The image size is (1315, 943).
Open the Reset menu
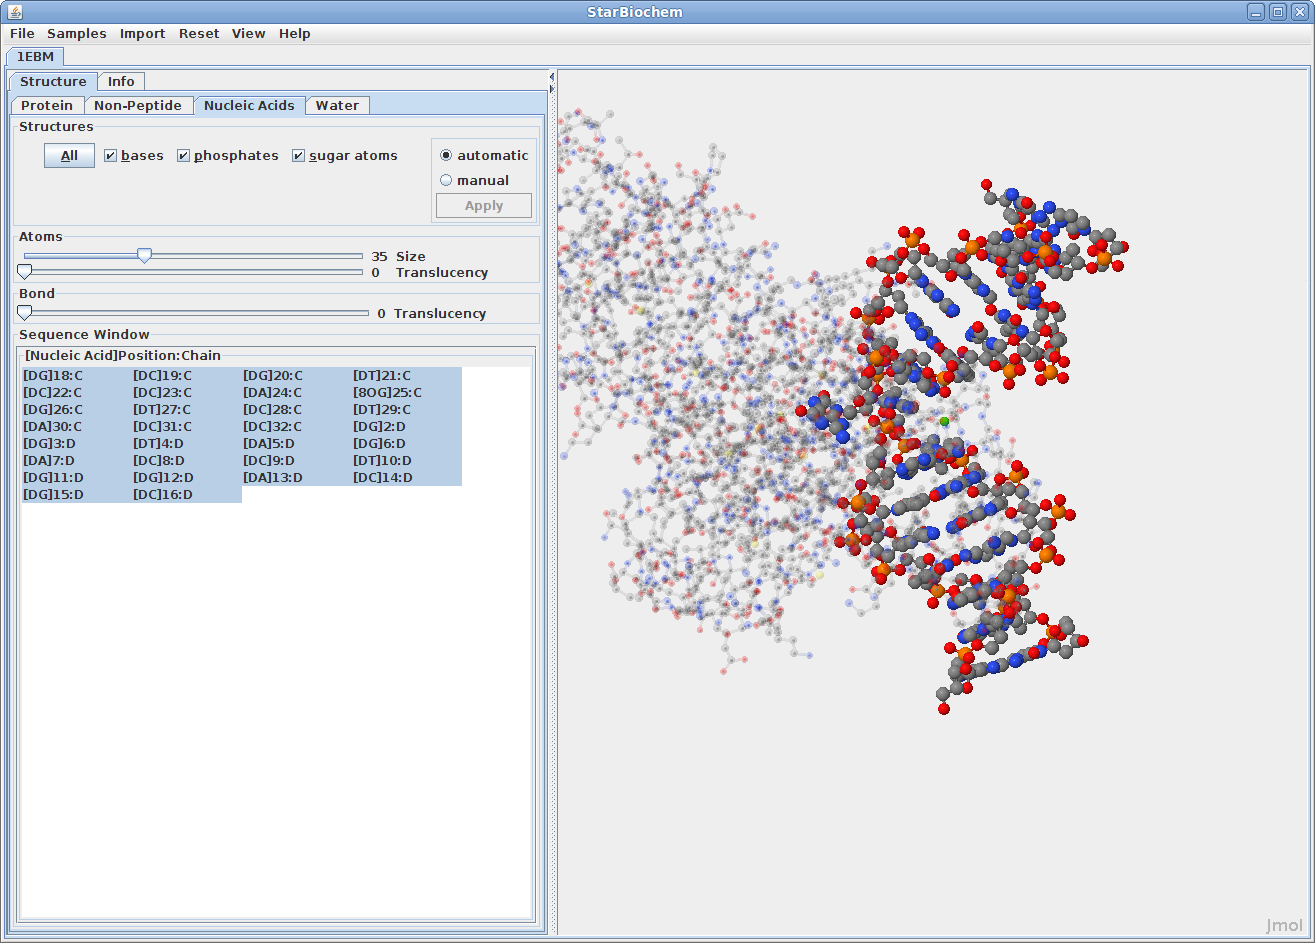click(x=199, y=33)
